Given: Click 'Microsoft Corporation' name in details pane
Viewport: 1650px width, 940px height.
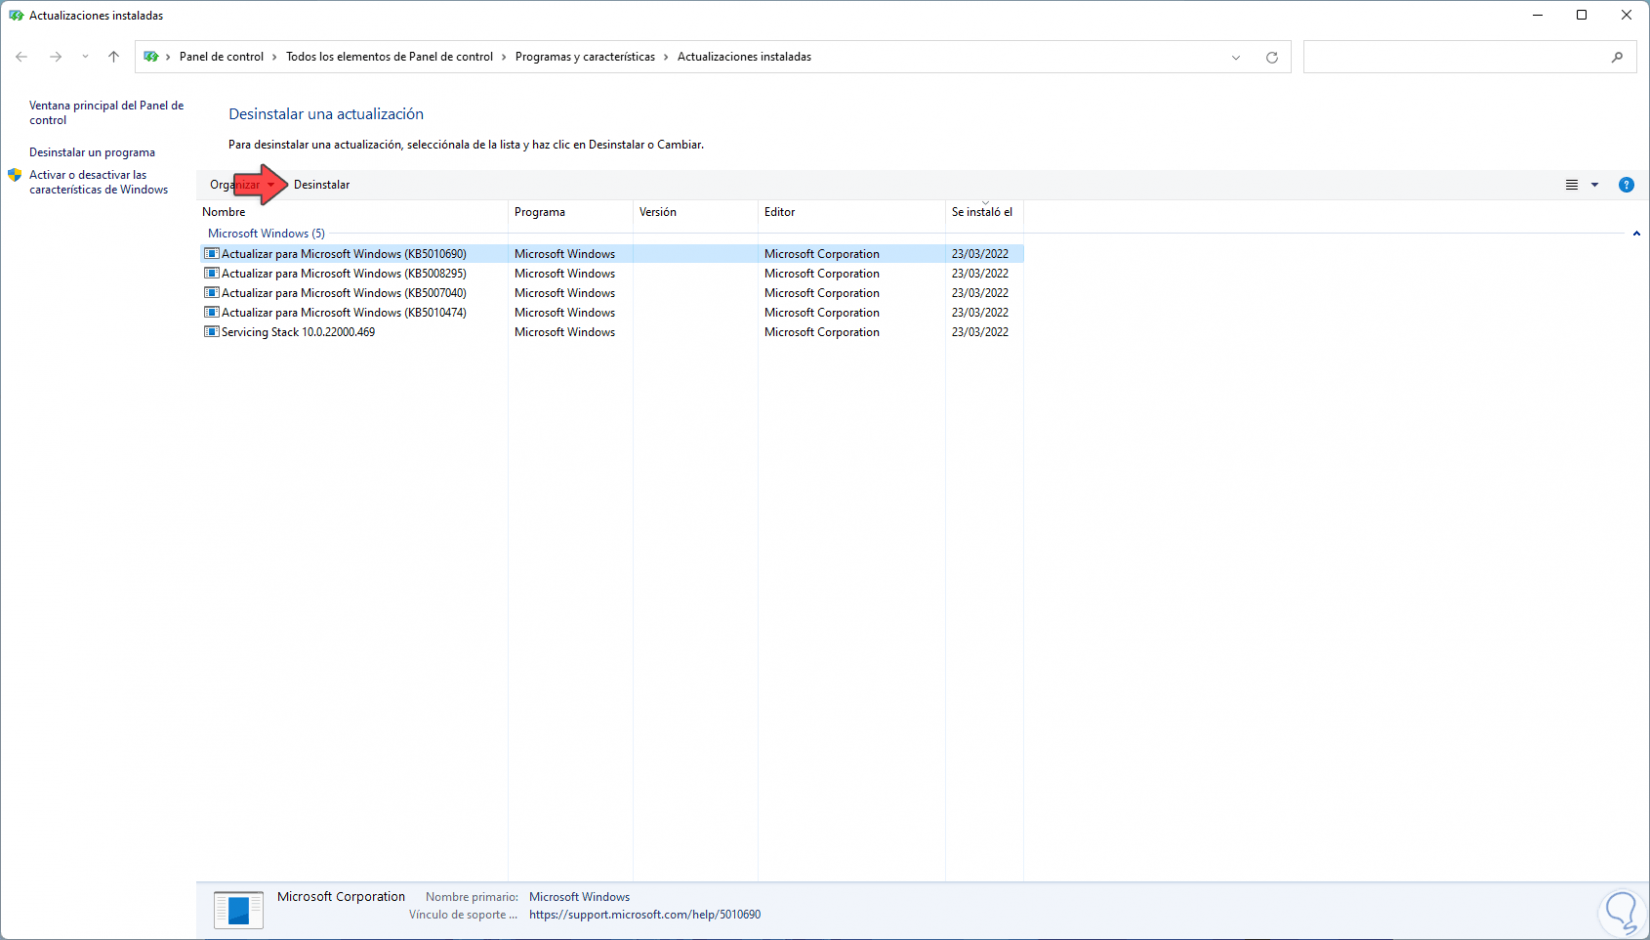Looking at the screenshot, I should pos(341,897).
